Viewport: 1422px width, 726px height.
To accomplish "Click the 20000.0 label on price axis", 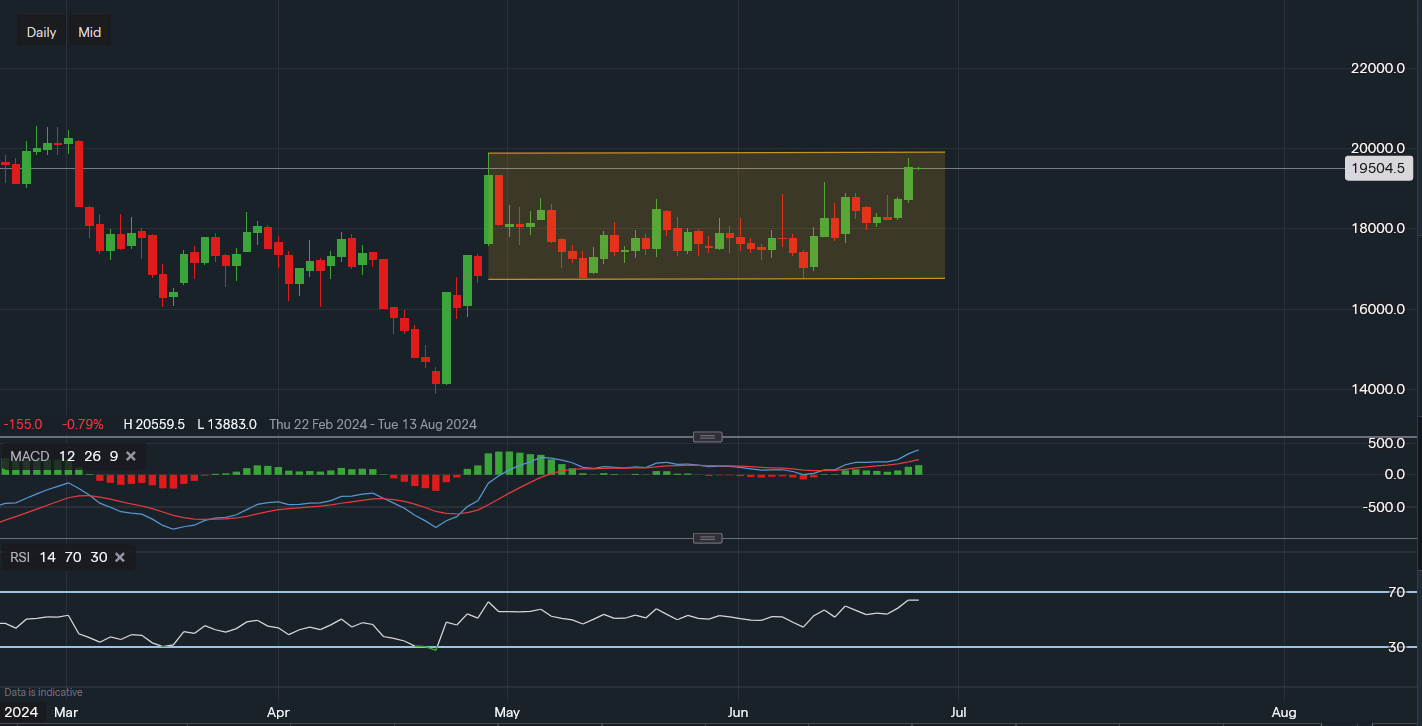I will pyautogui.click(x=1376, y=148).
